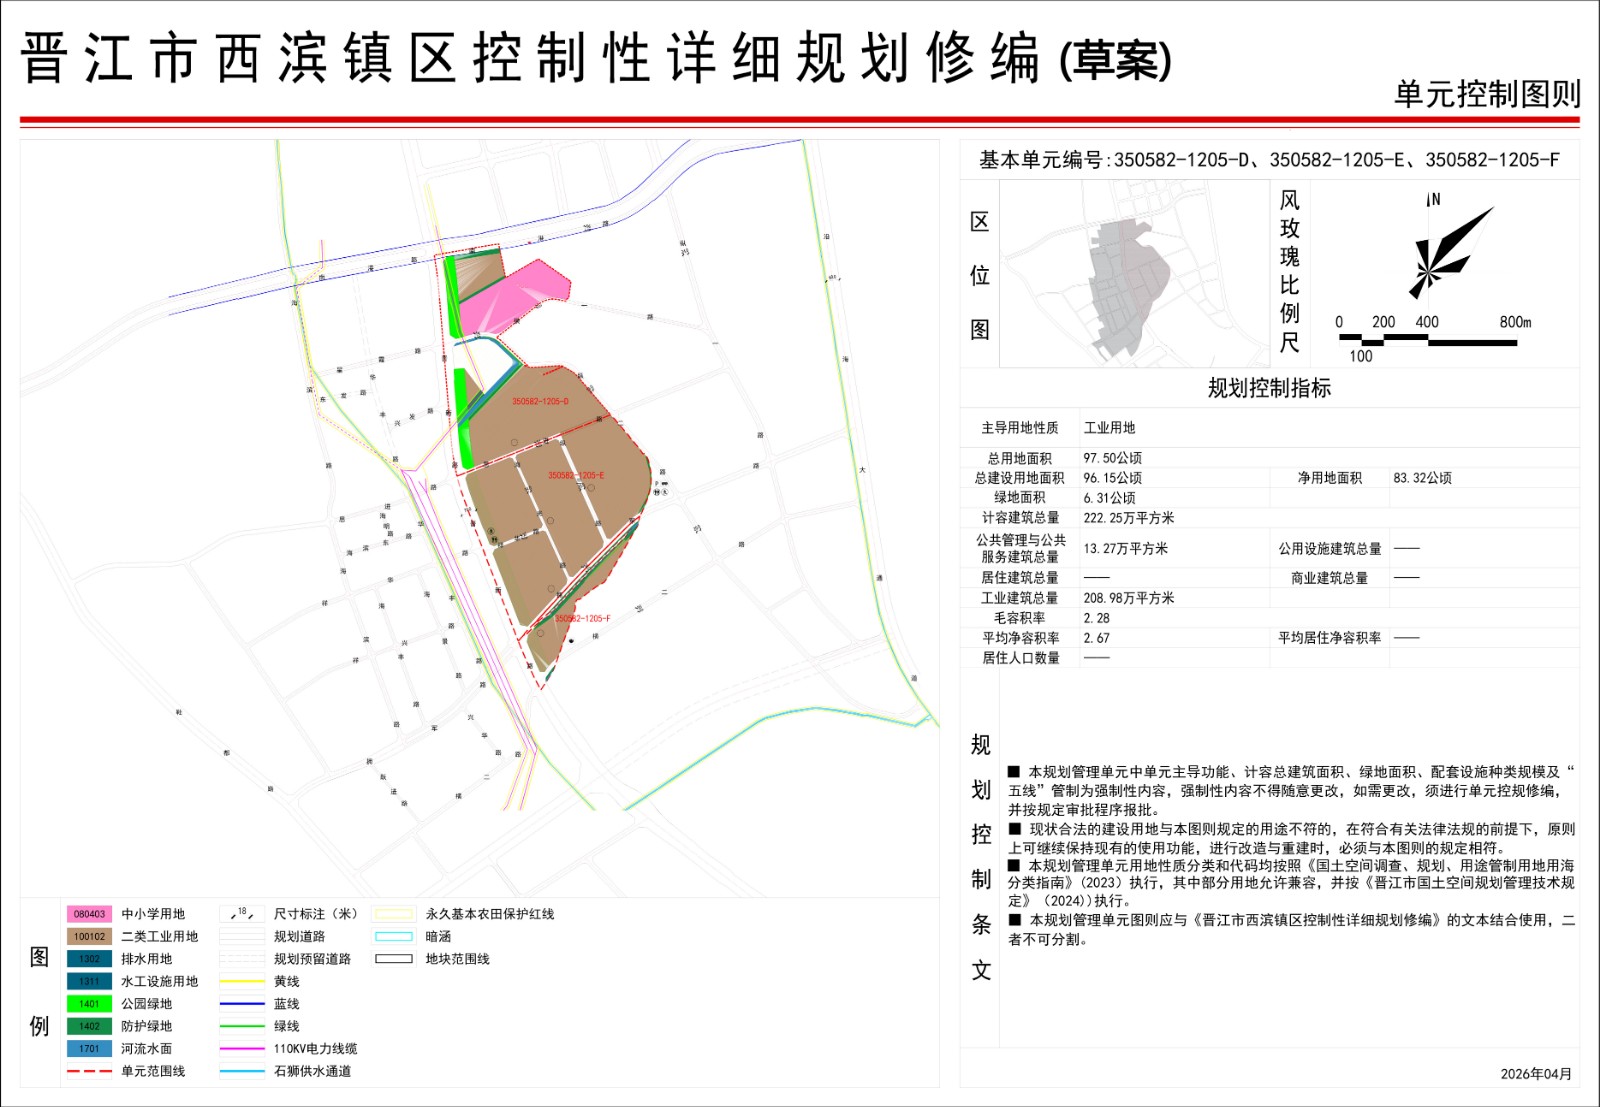Open the 区位图 location map thumbnail
Screen dimensions: 1600x1107
point(1133,274)
